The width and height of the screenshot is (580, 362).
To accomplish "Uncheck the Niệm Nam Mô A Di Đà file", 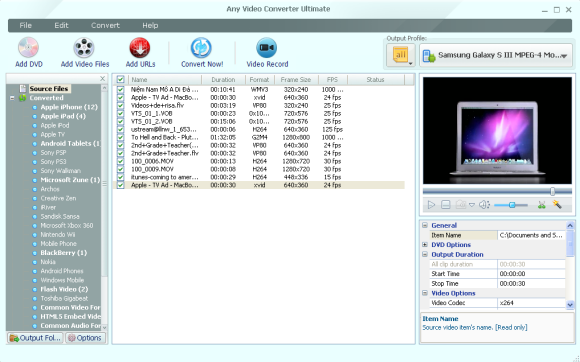I will (x=120, y=89).
